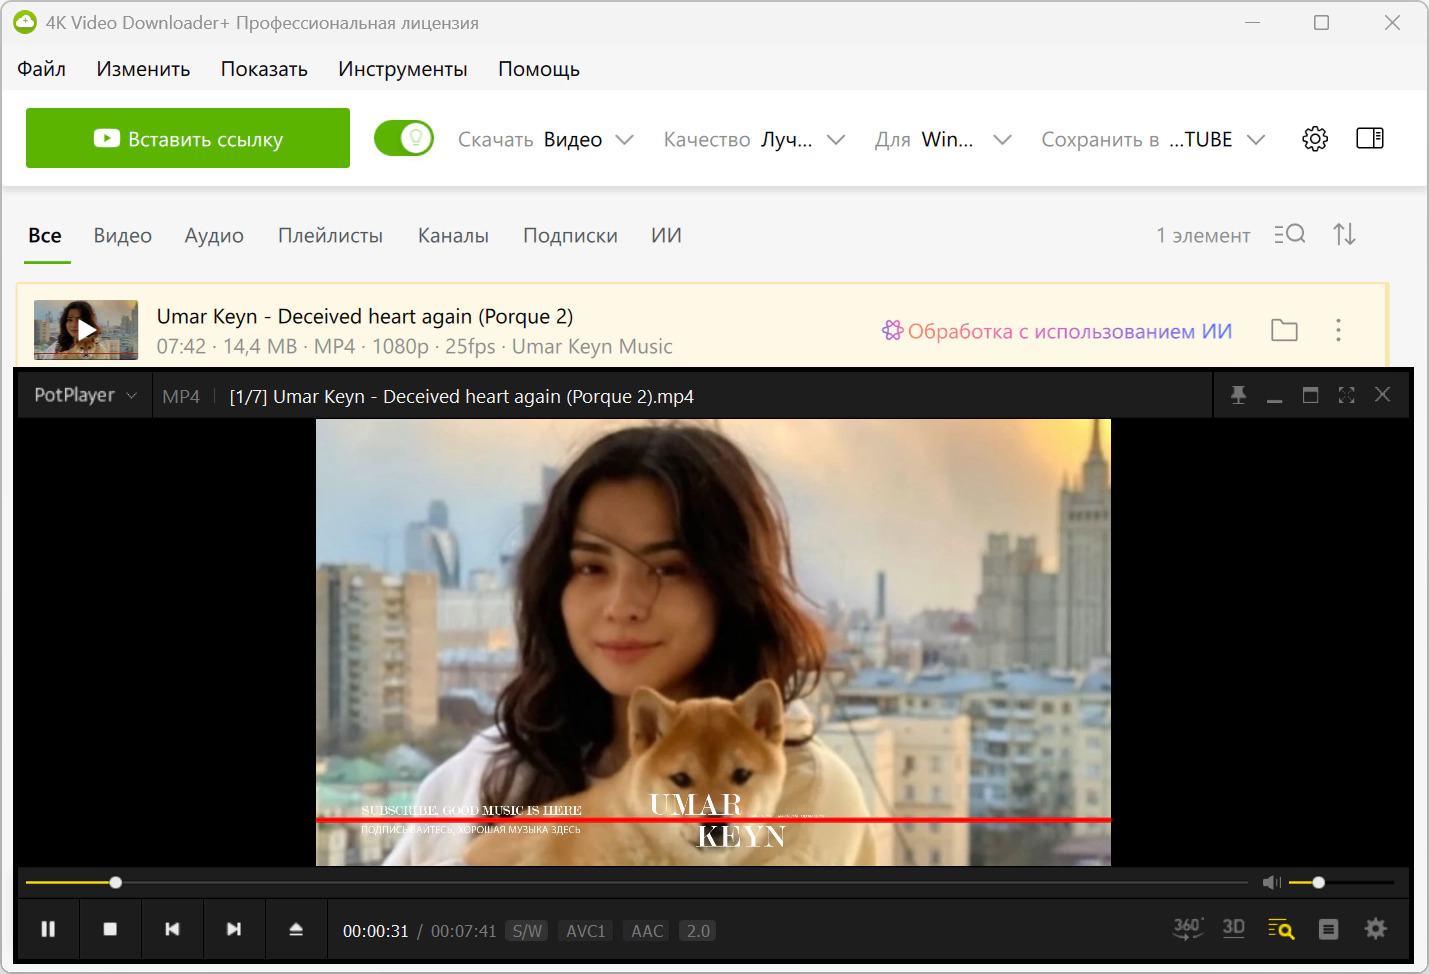Click the eject/open file button in PotPlayer
This screenshot has width=1429, height=974.
click(296, 929)
